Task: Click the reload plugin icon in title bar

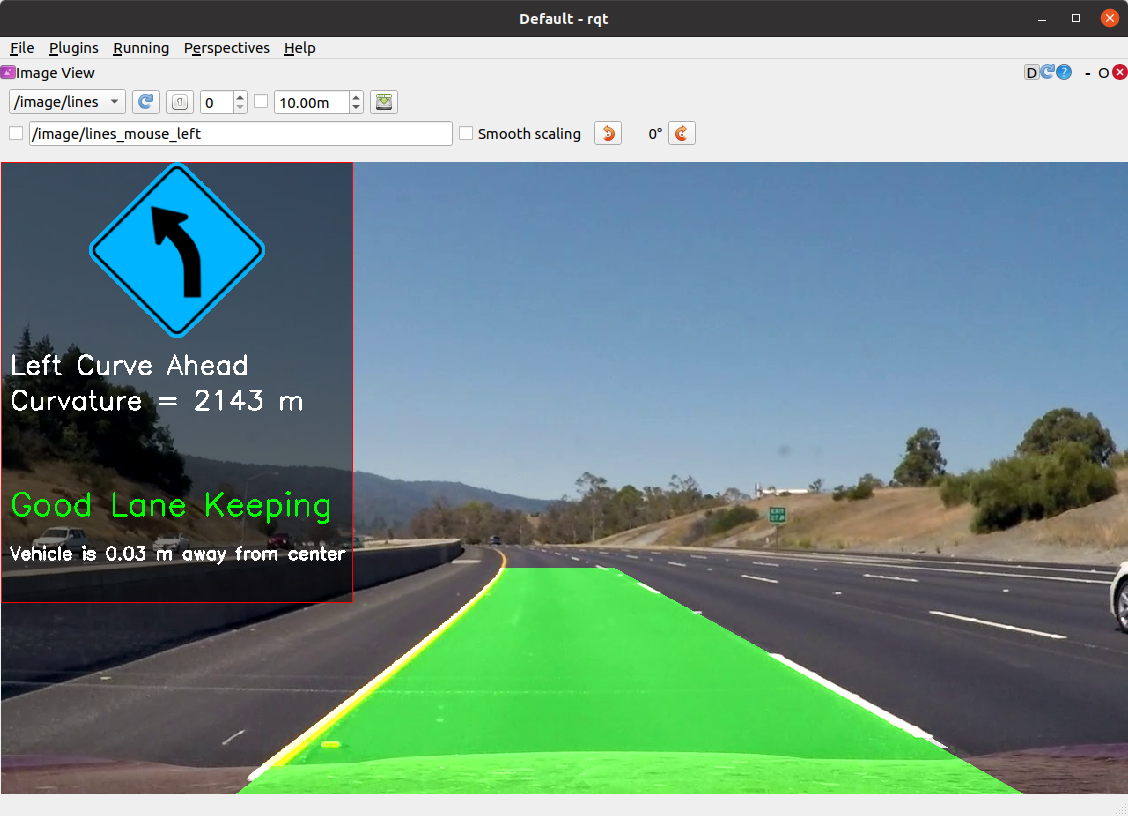Action: 1047,72
